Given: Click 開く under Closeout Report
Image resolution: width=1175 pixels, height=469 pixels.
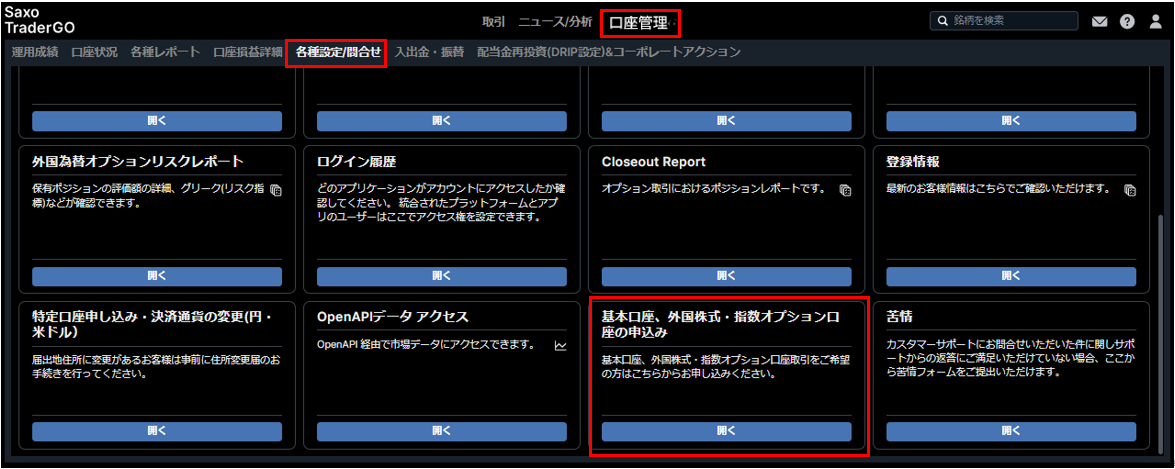Looking at the screenshot, I should [x=726, y=276].
